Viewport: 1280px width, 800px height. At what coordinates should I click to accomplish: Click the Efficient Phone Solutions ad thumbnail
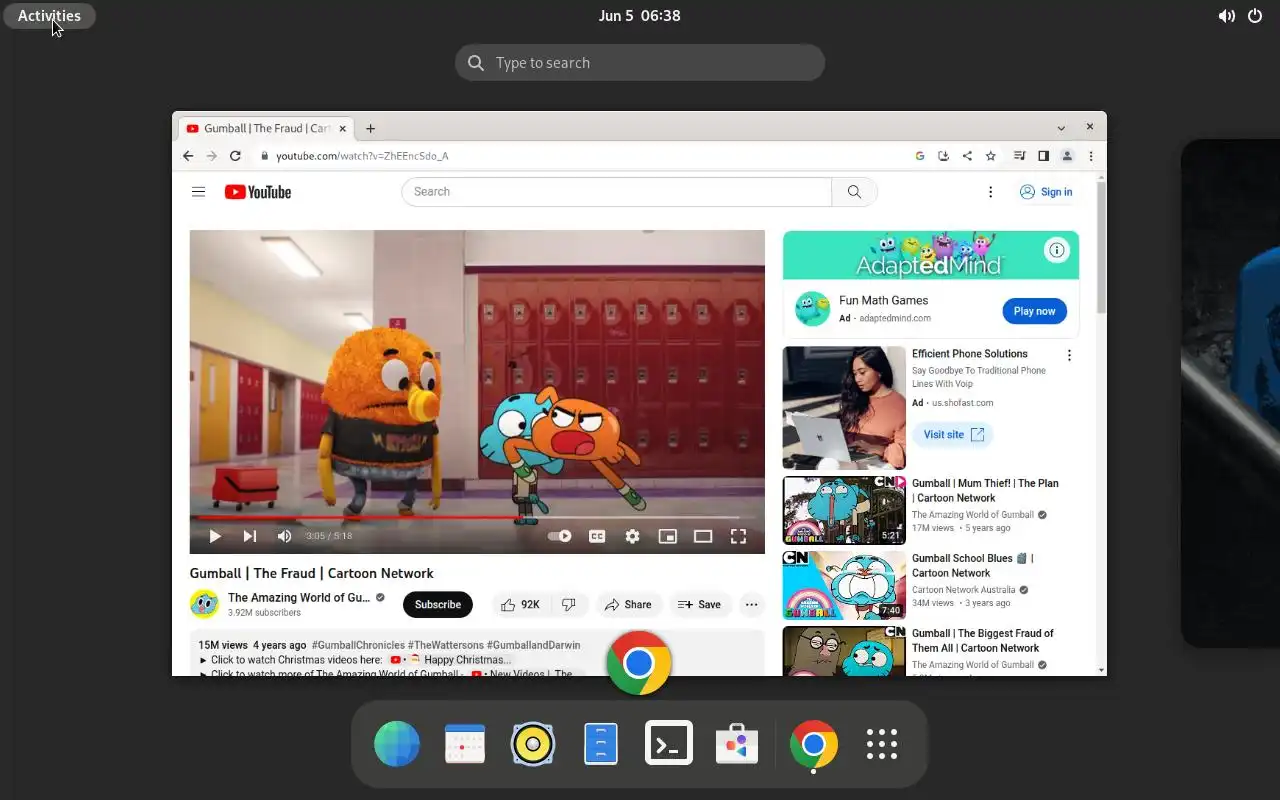click(844, 408)
